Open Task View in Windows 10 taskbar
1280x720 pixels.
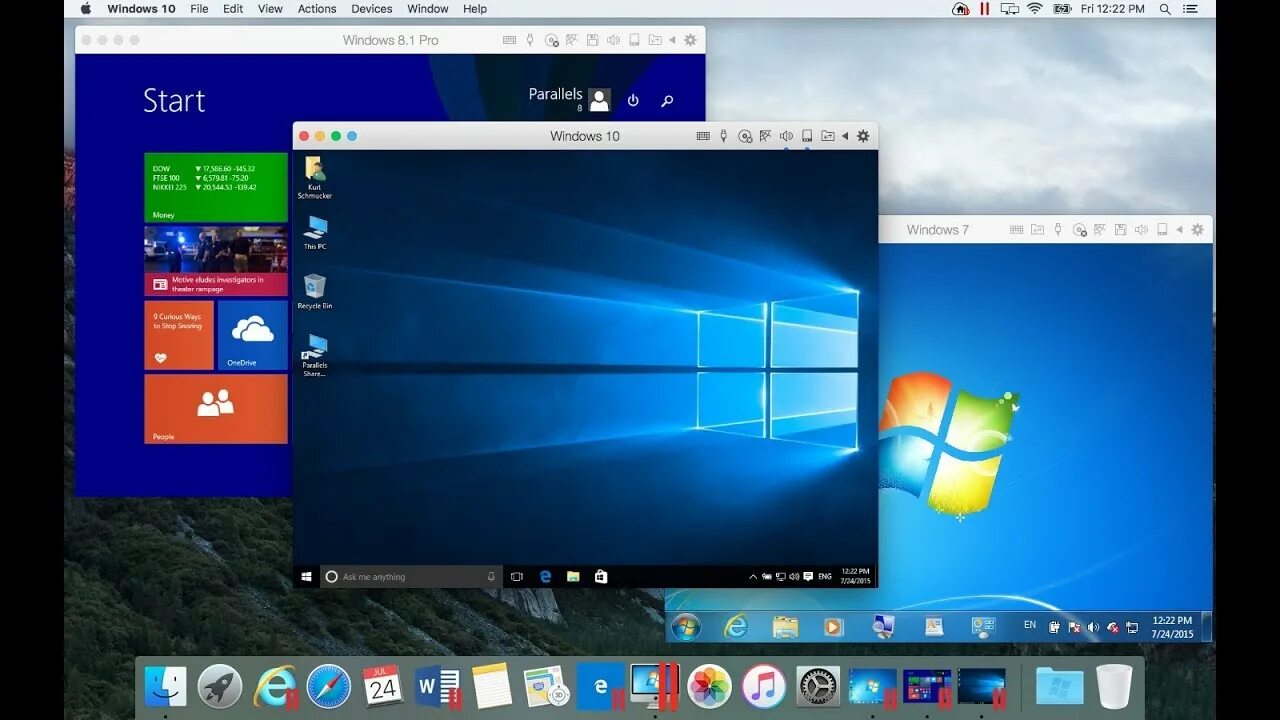(517, 577)
